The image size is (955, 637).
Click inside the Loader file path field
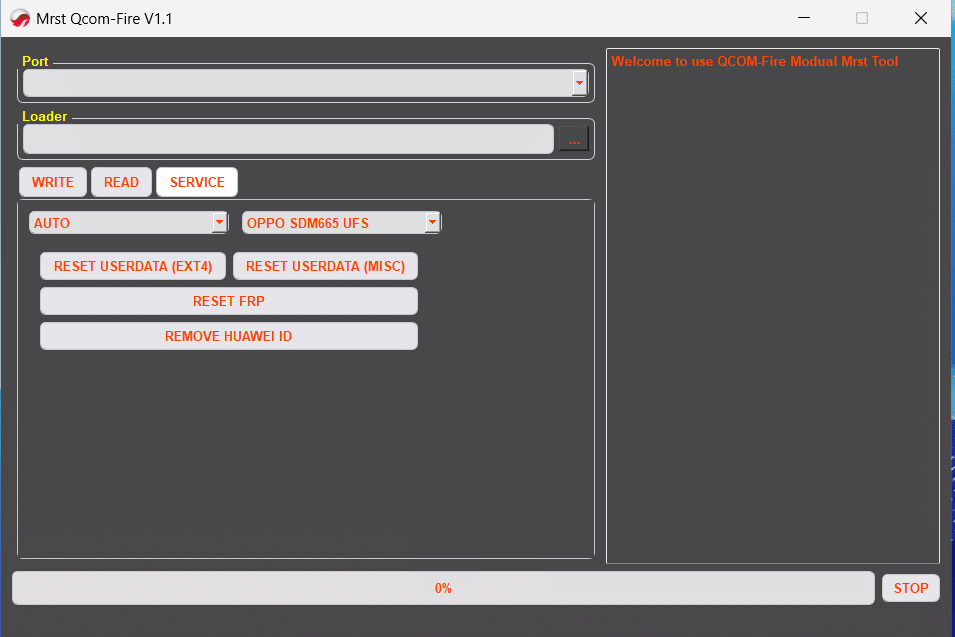tap(288, 139)
